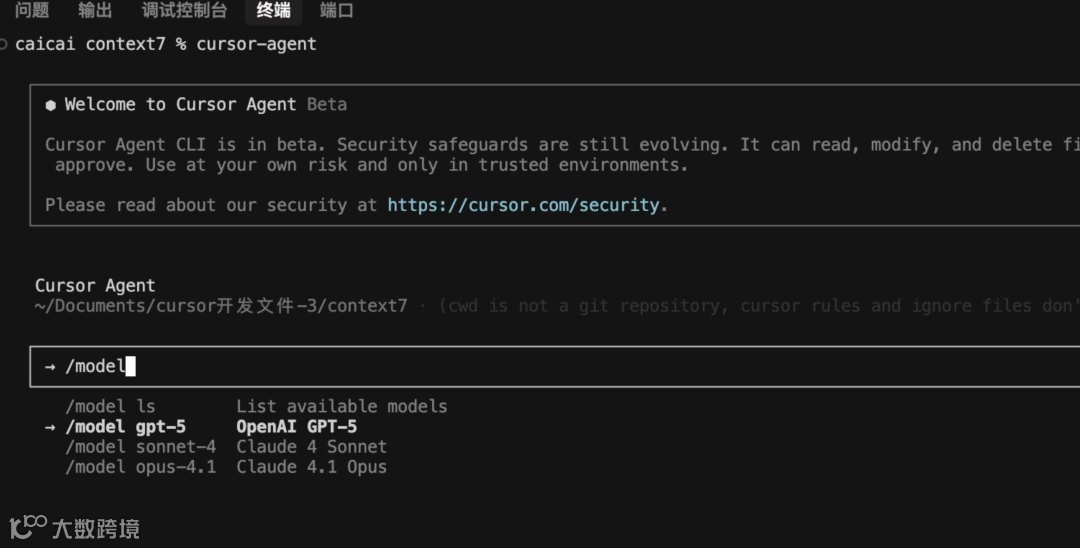1080x548 pixels.
Task: Open the 输出 tab
Action: [95, 11]
